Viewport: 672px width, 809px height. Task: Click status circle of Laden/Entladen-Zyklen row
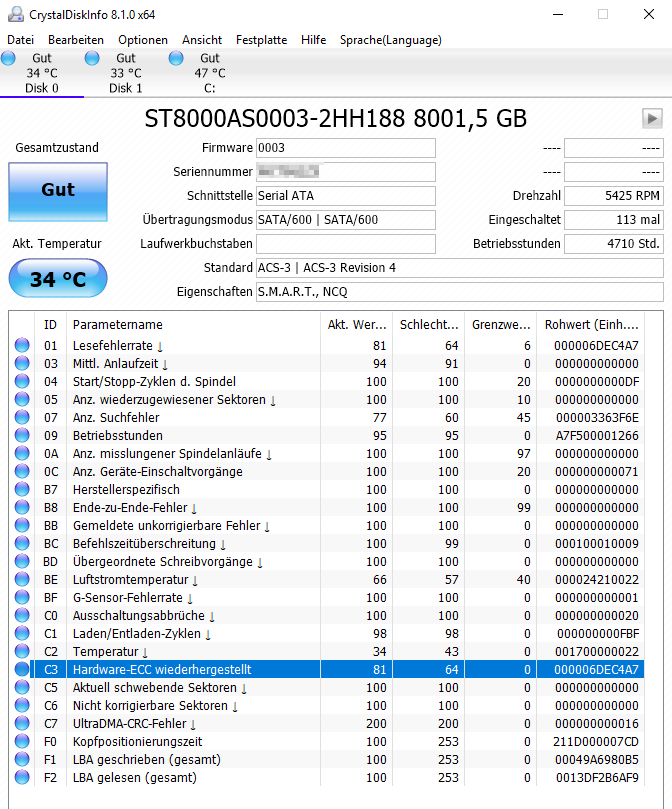click(x=22, y=633)
